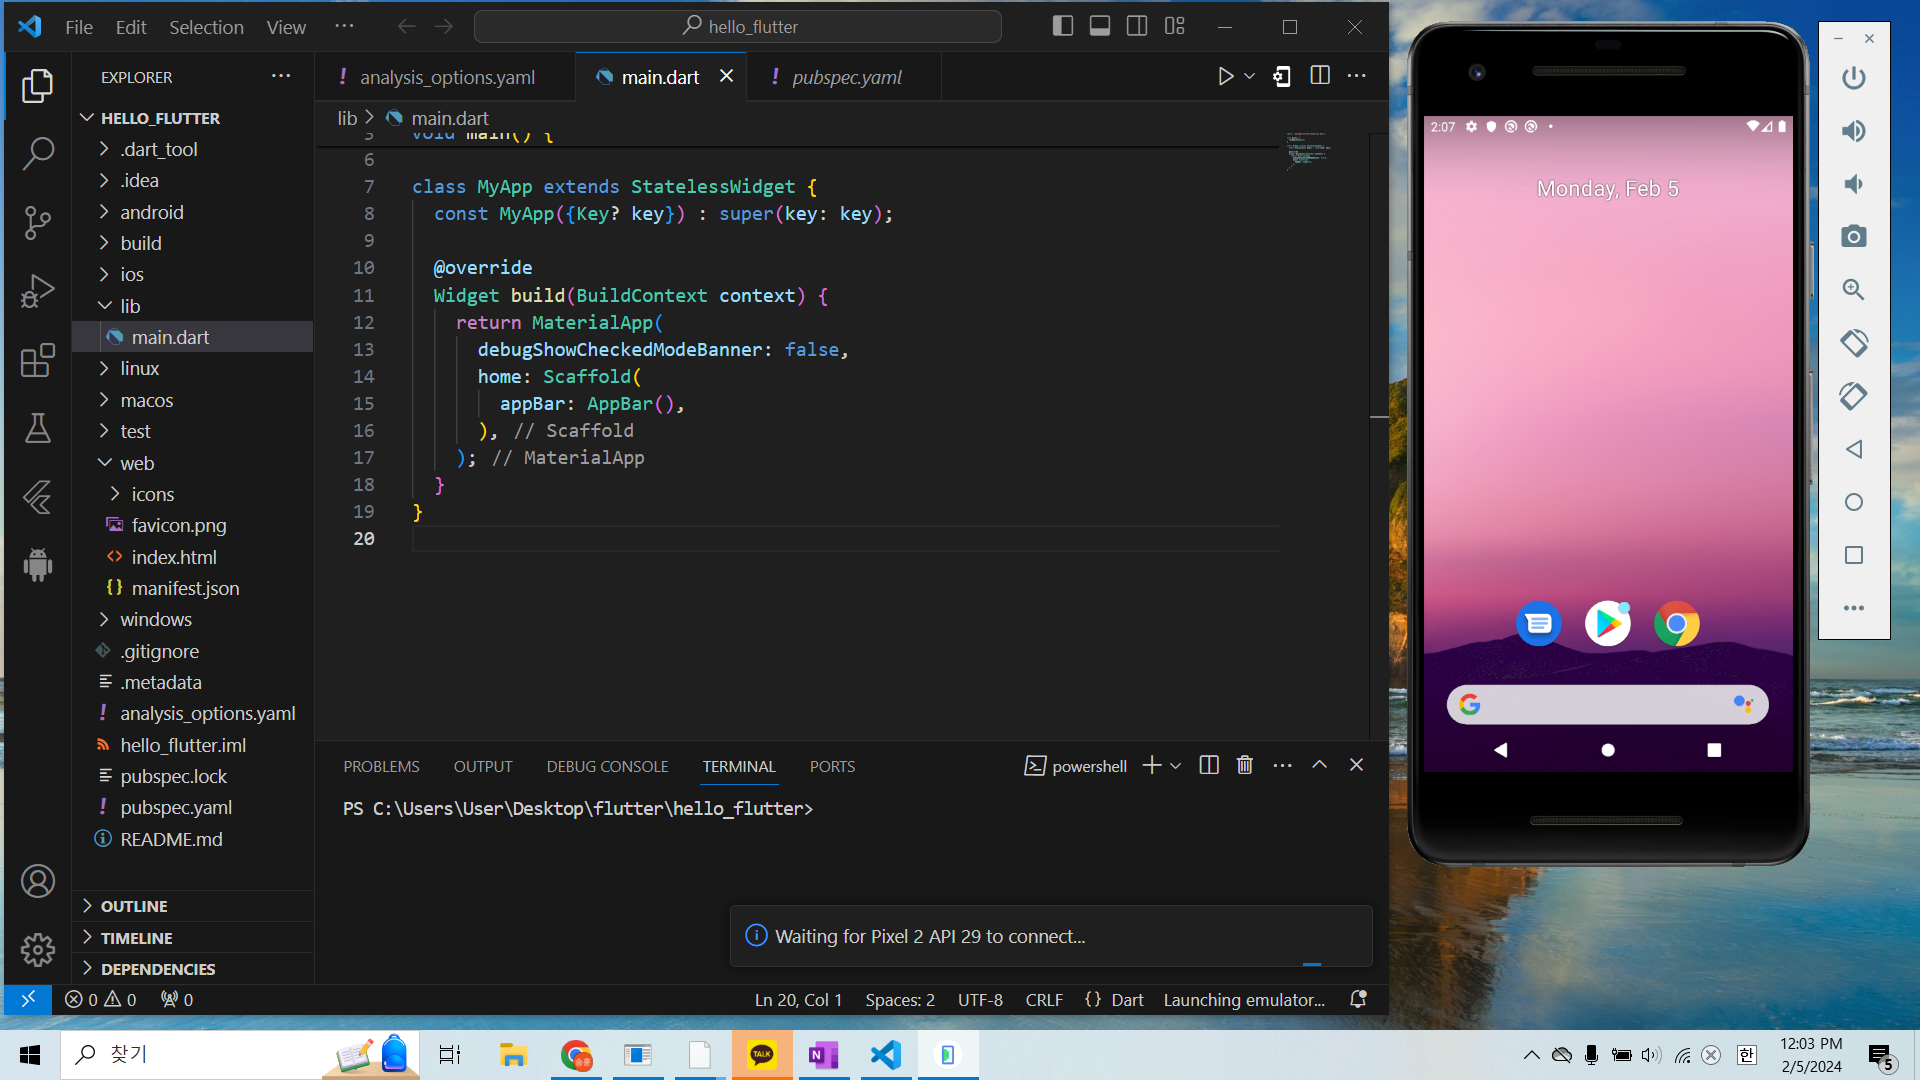
Task: Open Play Store on the emulator
Action: pyautogui.click(x=1608, y=624)
